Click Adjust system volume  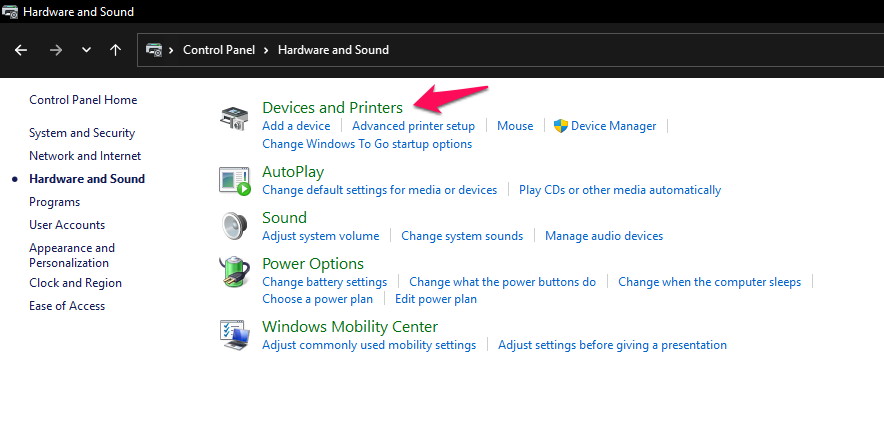[x=321, y=236]
